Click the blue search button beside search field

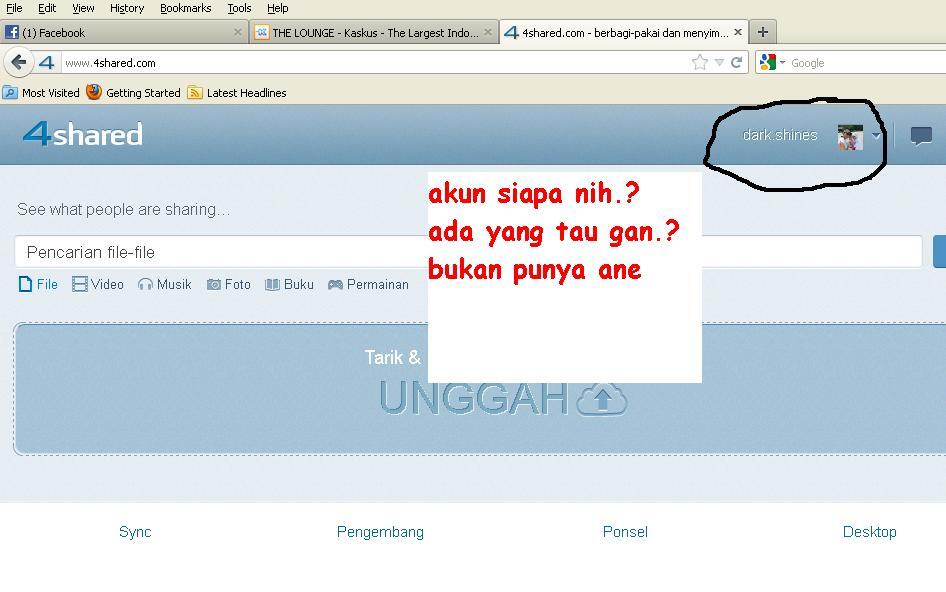click(939, 252)
